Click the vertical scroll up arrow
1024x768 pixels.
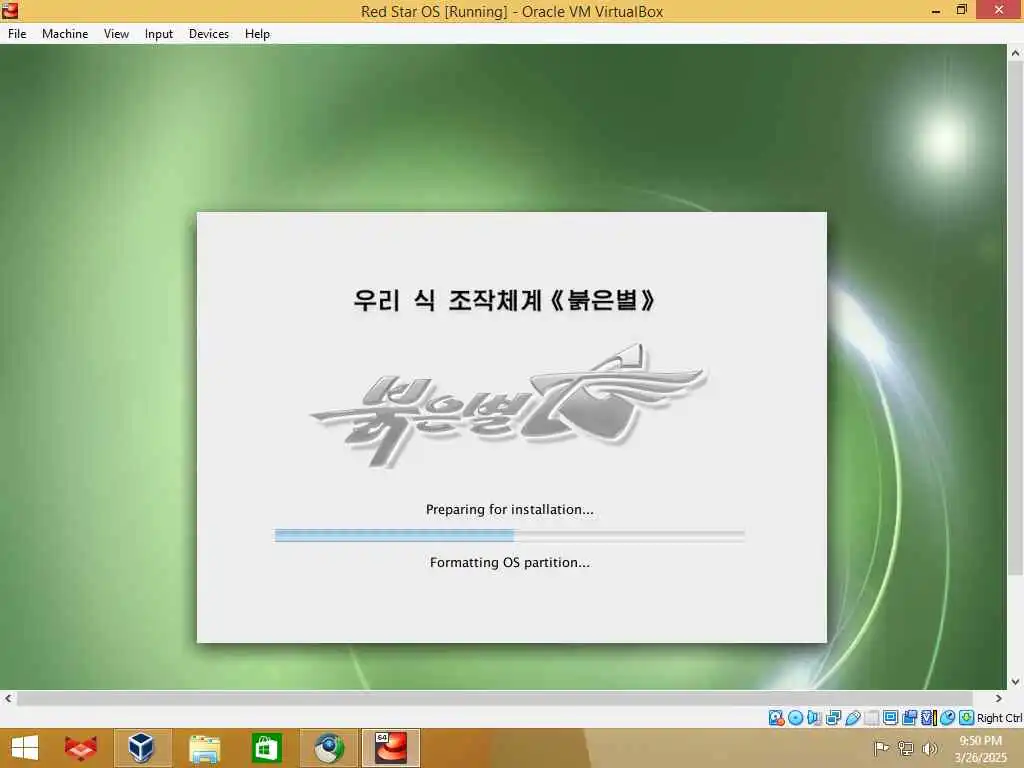(x=1015, y=53)
